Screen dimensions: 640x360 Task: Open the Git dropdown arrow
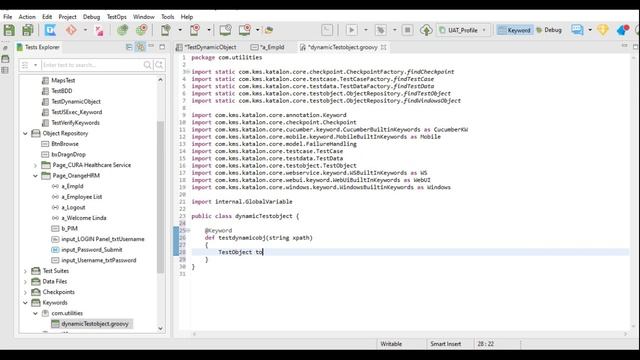pos(85,30)
